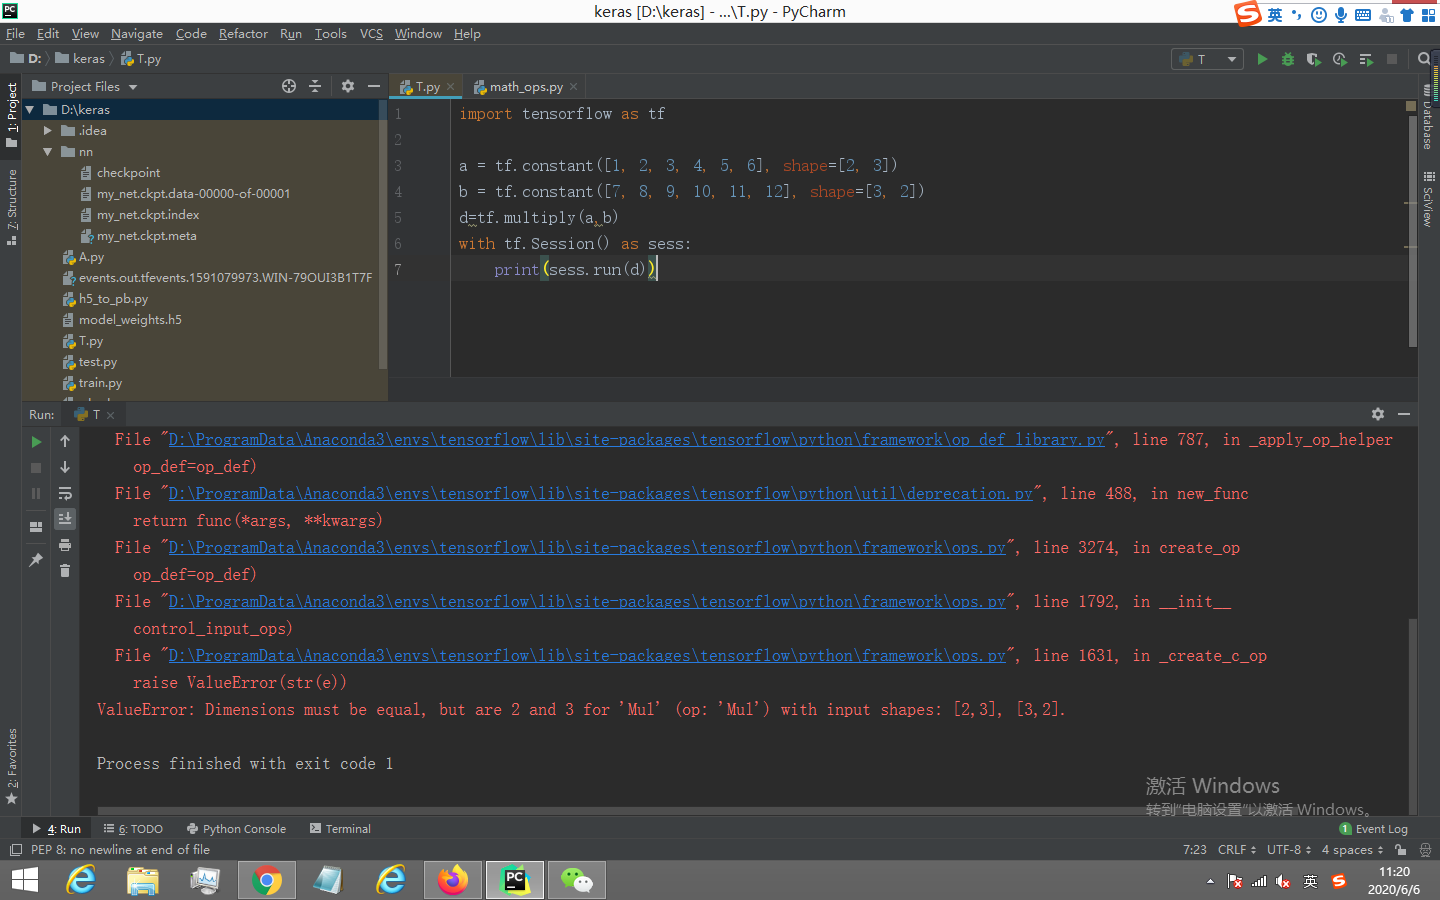Switch to the math_ops.py editor tab
This screenshot has width=1440, height=900.
tap(523, 86)
